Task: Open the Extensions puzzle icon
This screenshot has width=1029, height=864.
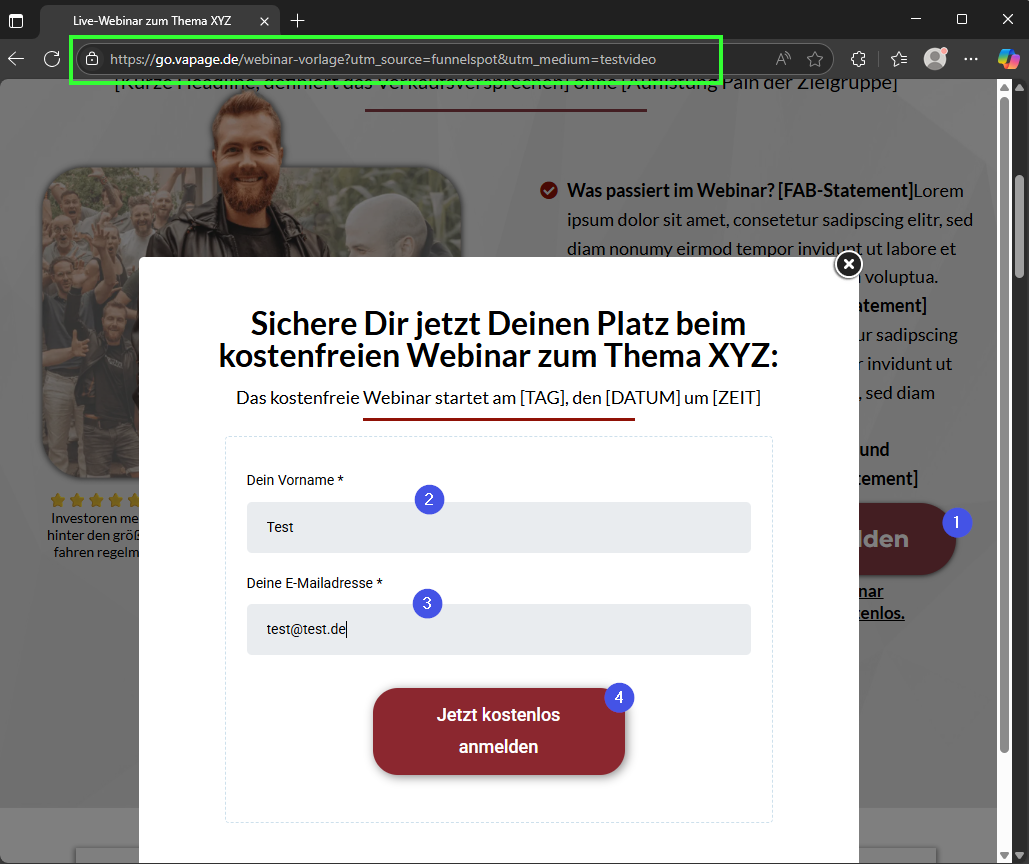Action: pos(858,59)
